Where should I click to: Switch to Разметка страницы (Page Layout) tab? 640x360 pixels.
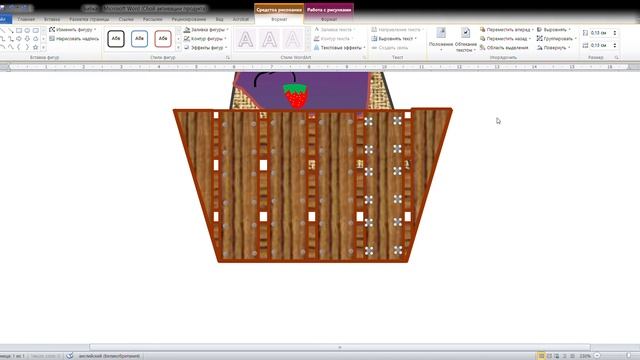pyautogui.click(x=89, y=19)
